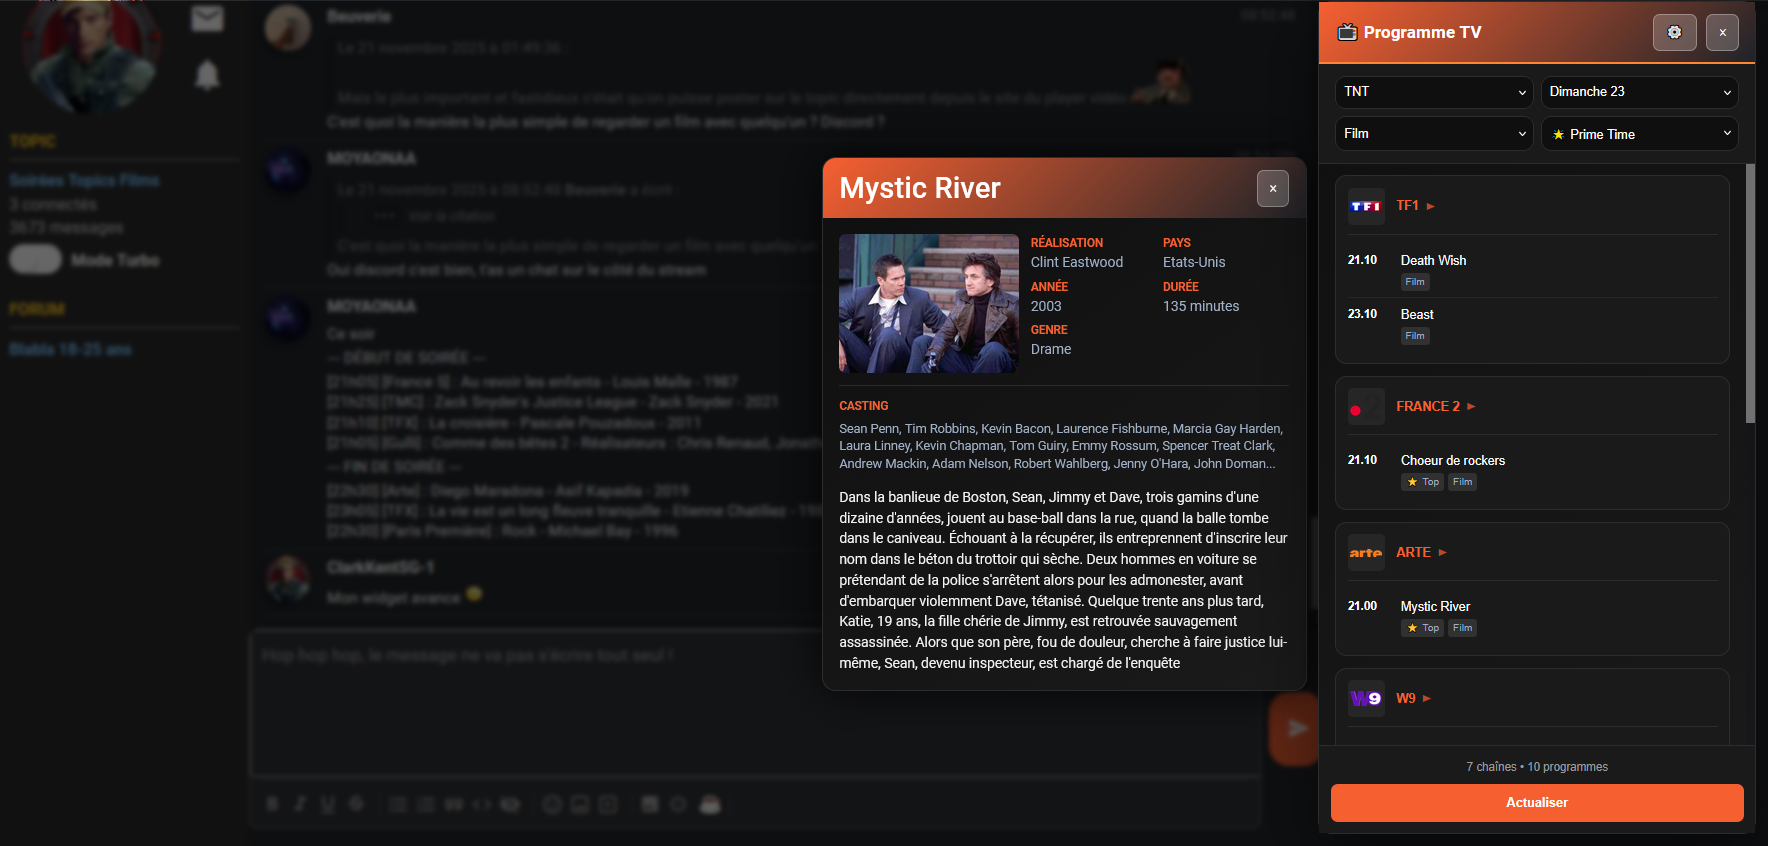Viewport: 1768px width, 846px height.
Task: Click the '7 chaînes • 10 programmes' summary
Action: pos(1537,767)
